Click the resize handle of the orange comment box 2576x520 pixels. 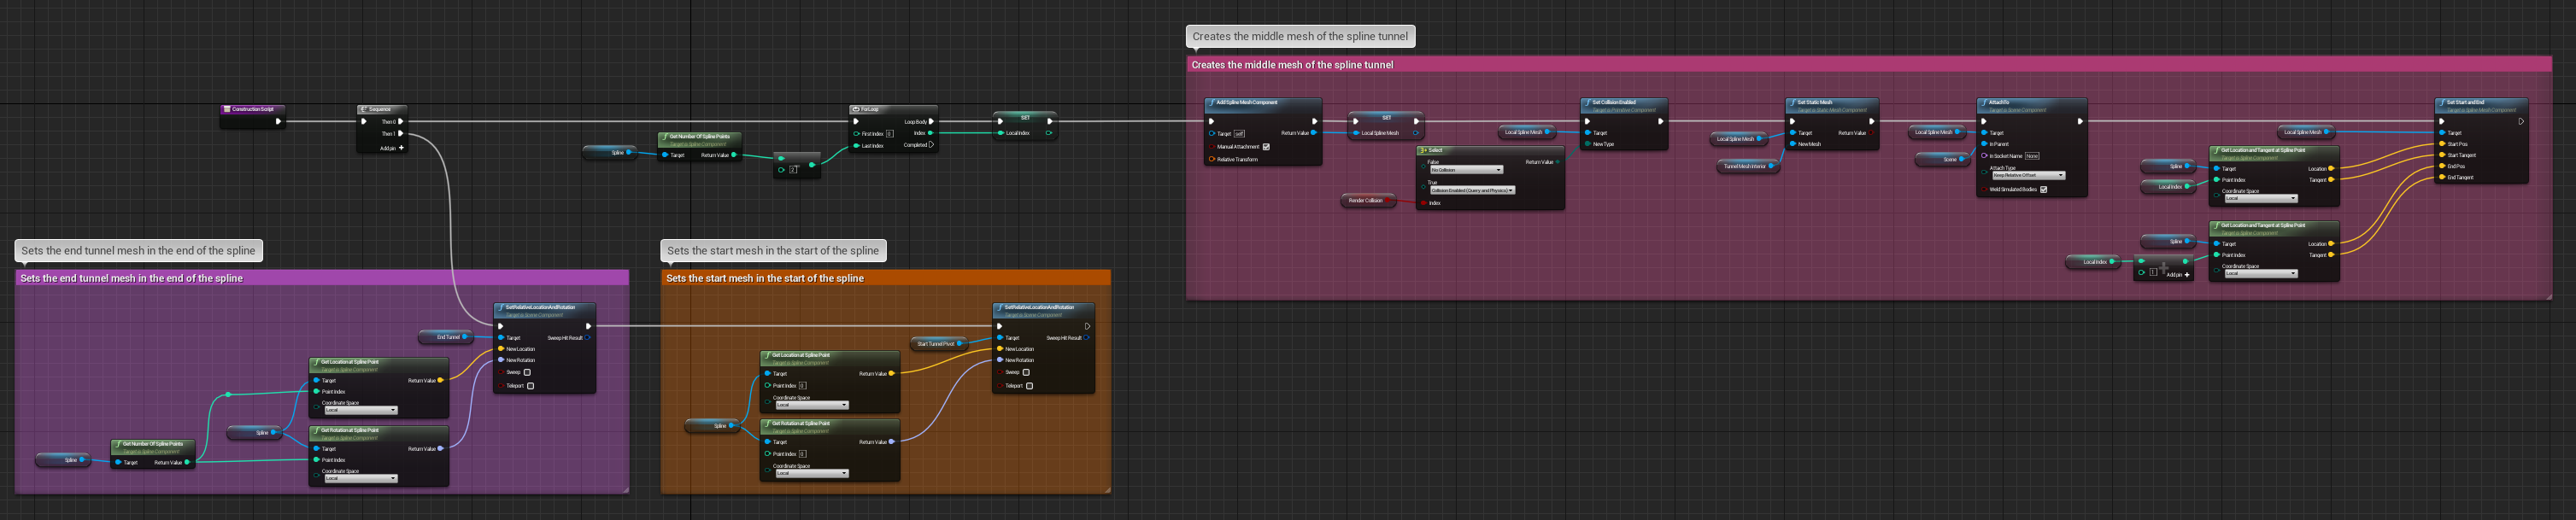[x=1107, y=490]
